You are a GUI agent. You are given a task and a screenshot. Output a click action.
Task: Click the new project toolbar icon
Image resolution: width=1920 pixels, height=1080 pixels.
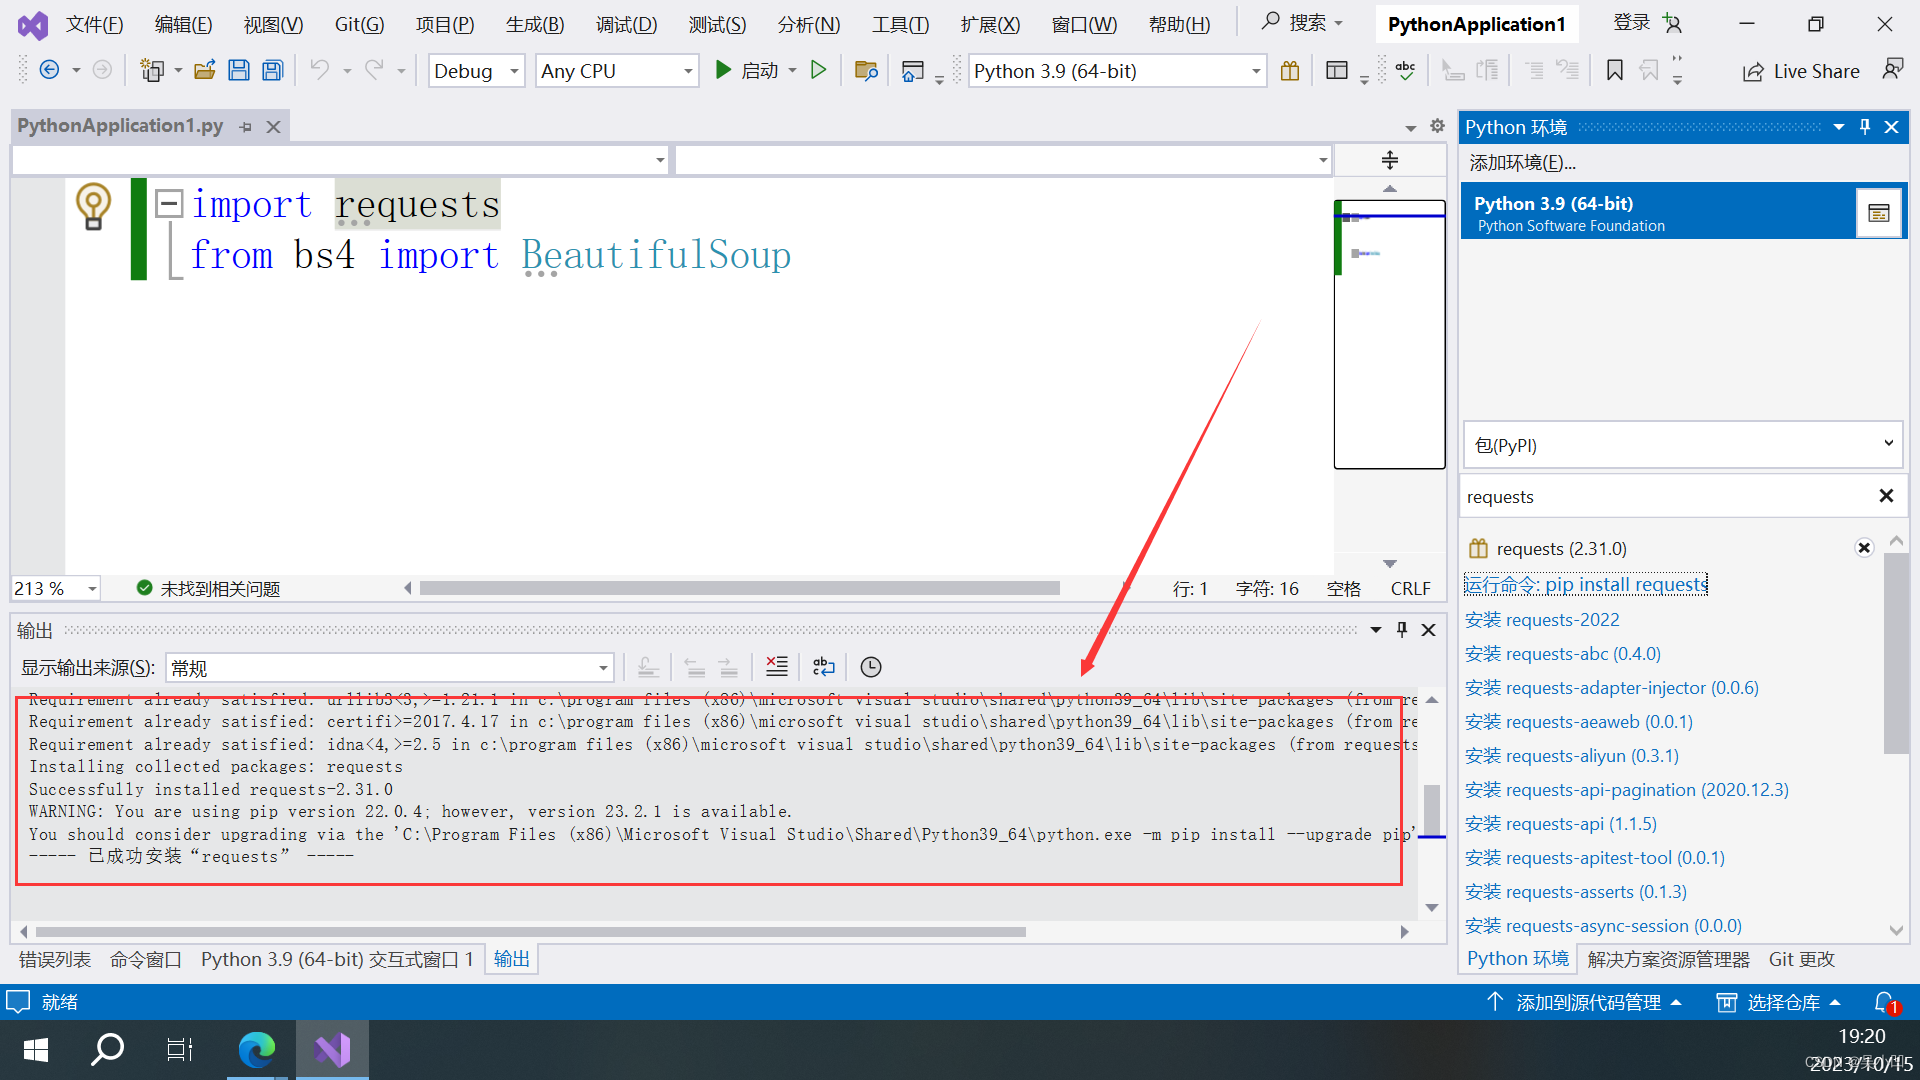click(x=152, y=70)
